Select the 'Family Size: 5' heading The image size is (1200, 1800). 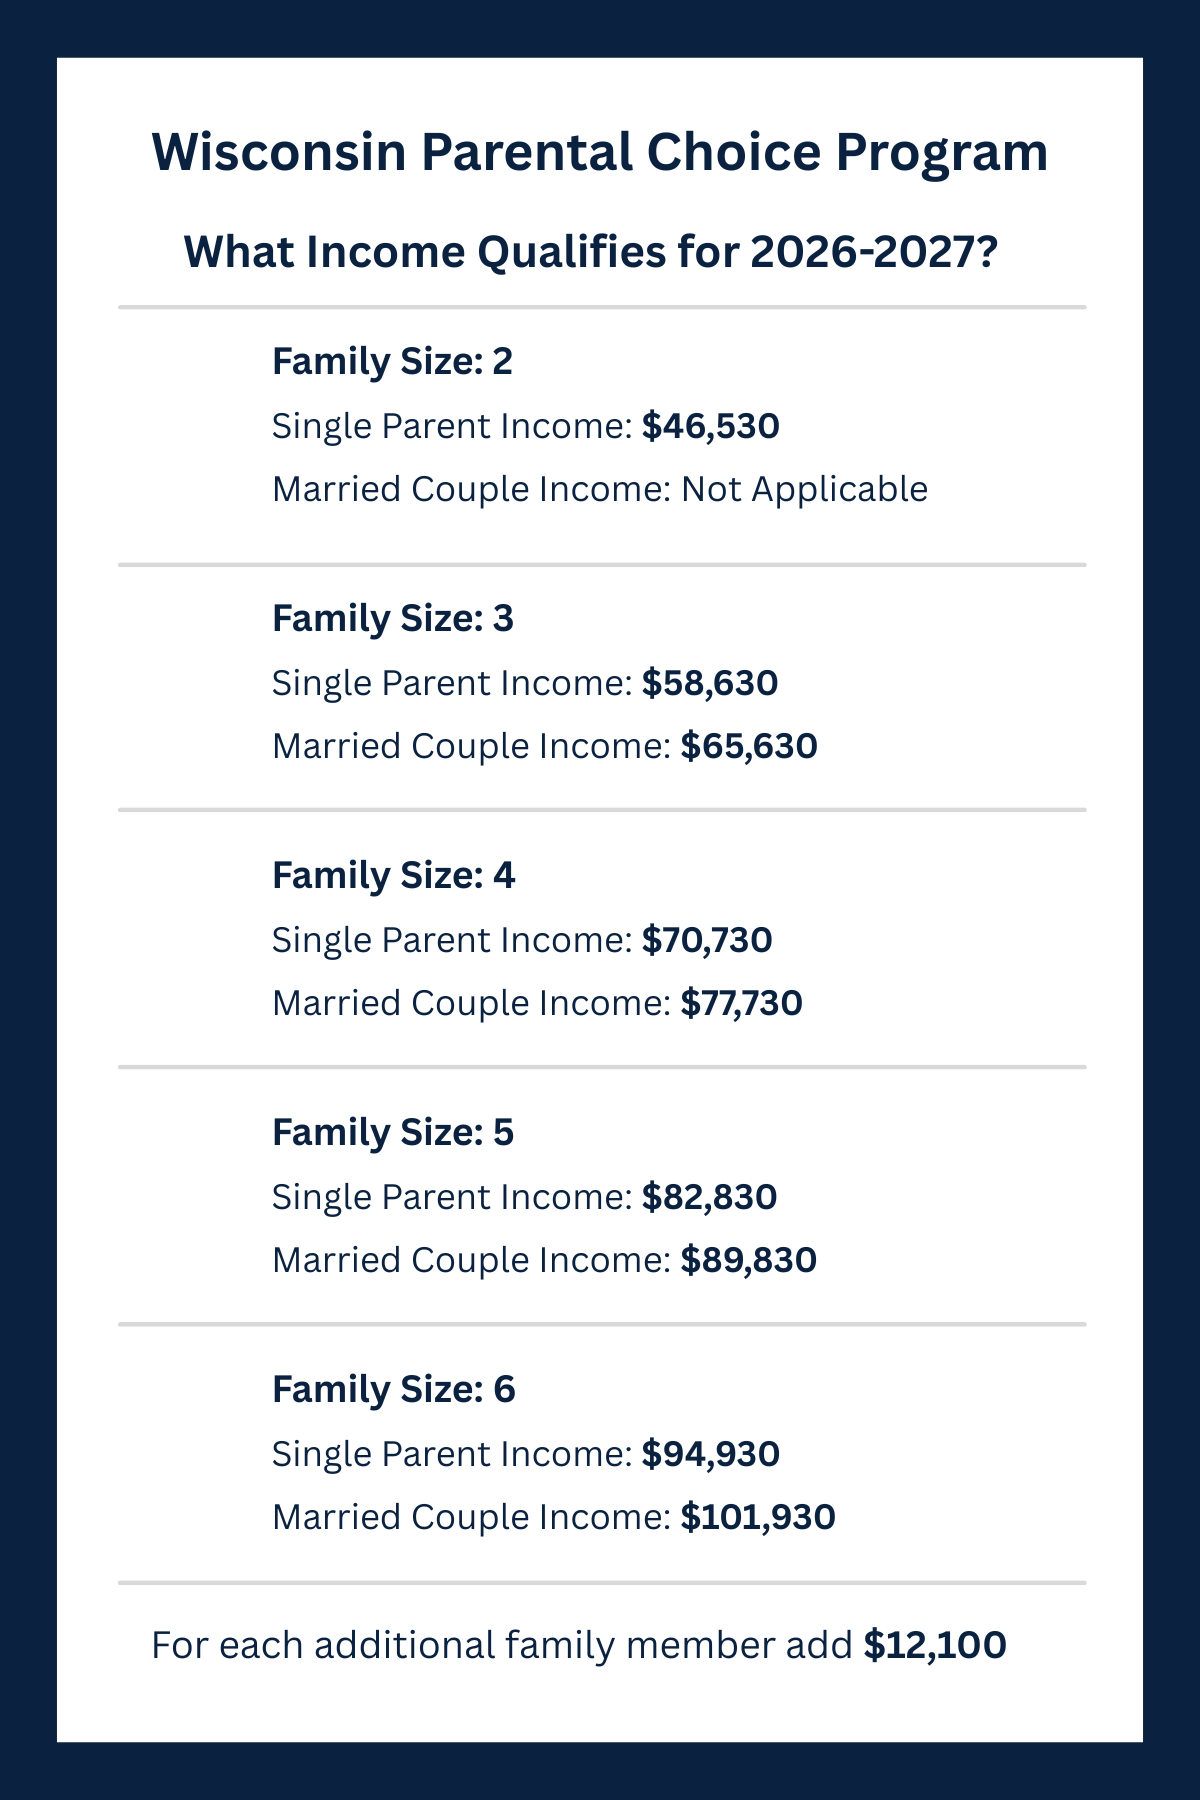tap(392, 1133)
